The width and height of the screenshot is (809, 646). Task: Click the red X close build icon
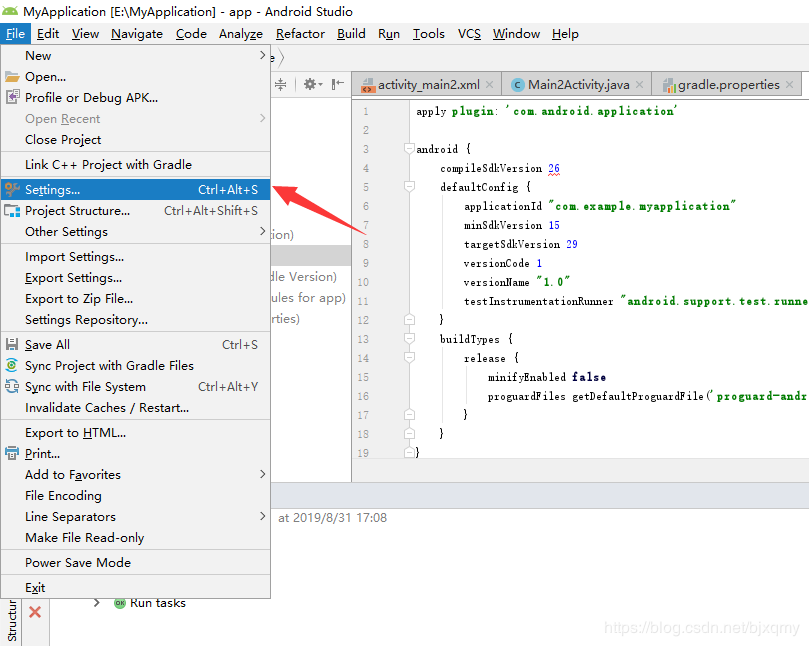[x=35, y=612]
